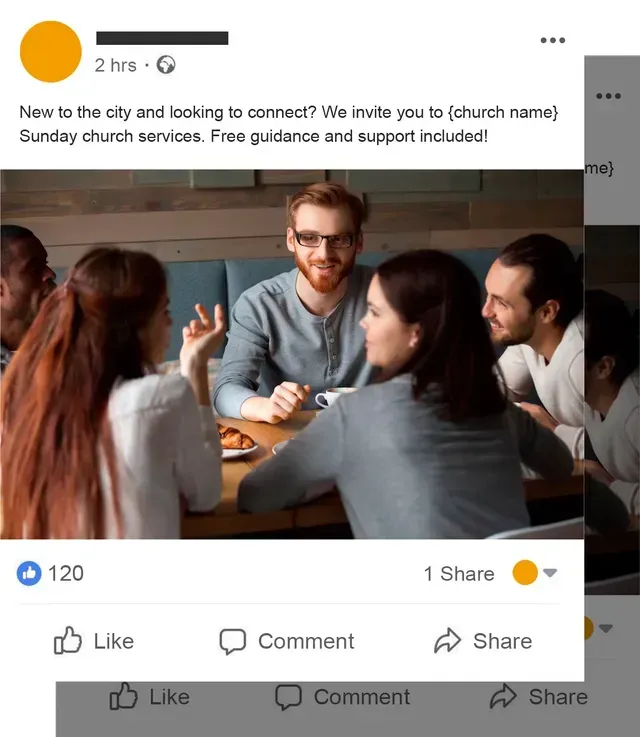Click the Comment speech bubble icon
Screen dimensions: 640x737
[233, 642]
